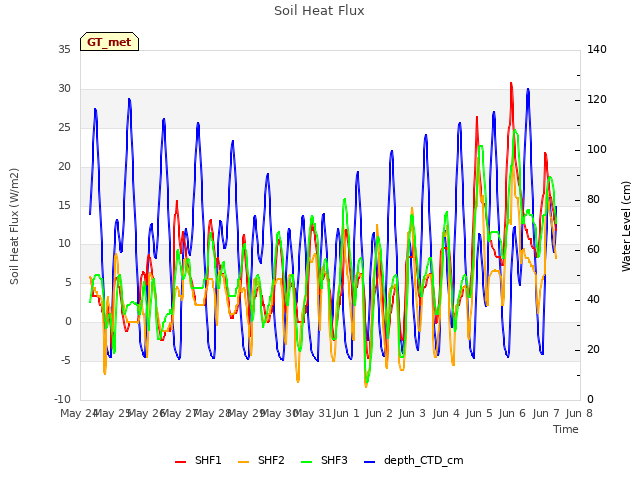This screenshot has width=640, height=480.
Task: Click the 80 tick on right axis
Action: click(x=593, y=200)
